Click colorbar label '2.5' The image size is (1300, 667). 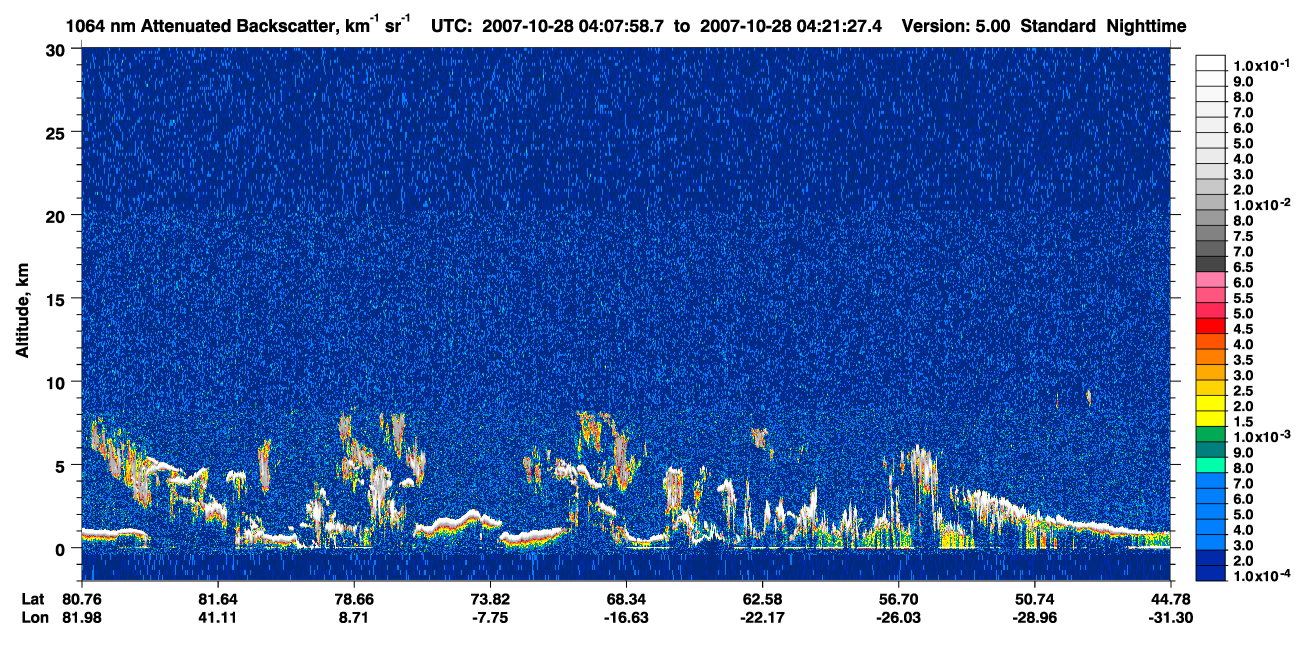(1243, 390)
